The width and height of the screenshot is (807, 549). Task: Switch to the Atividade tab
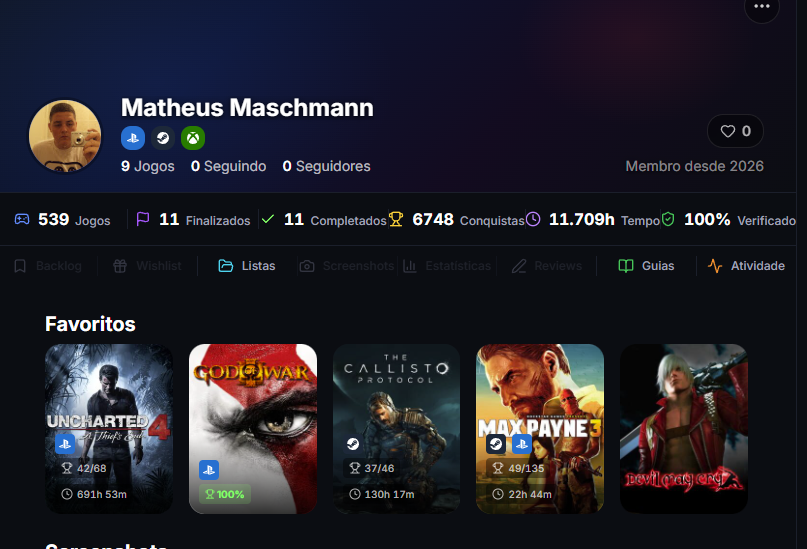click(746, 266)
